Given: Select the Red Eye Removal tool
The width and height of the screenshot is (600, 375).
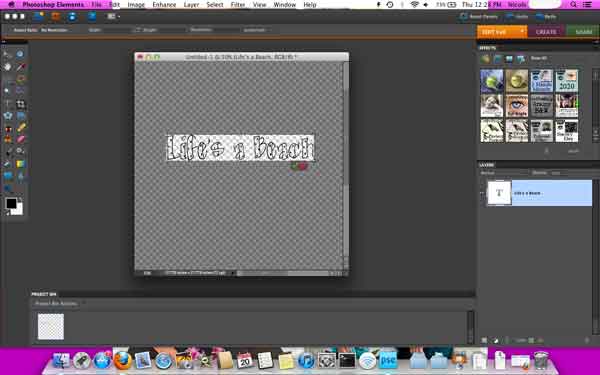Looking at the screenshot, I should [x=8, y=128].
